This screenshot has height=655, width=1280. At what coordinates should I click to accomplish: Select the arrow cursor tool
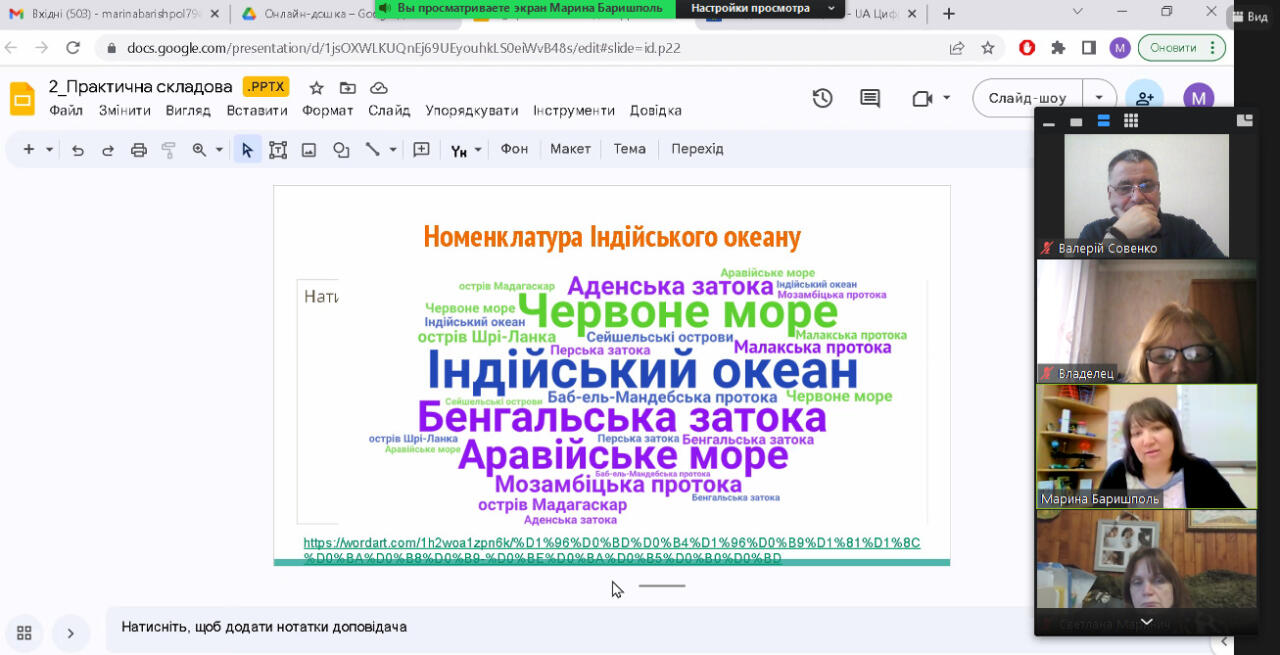(247, 150)
